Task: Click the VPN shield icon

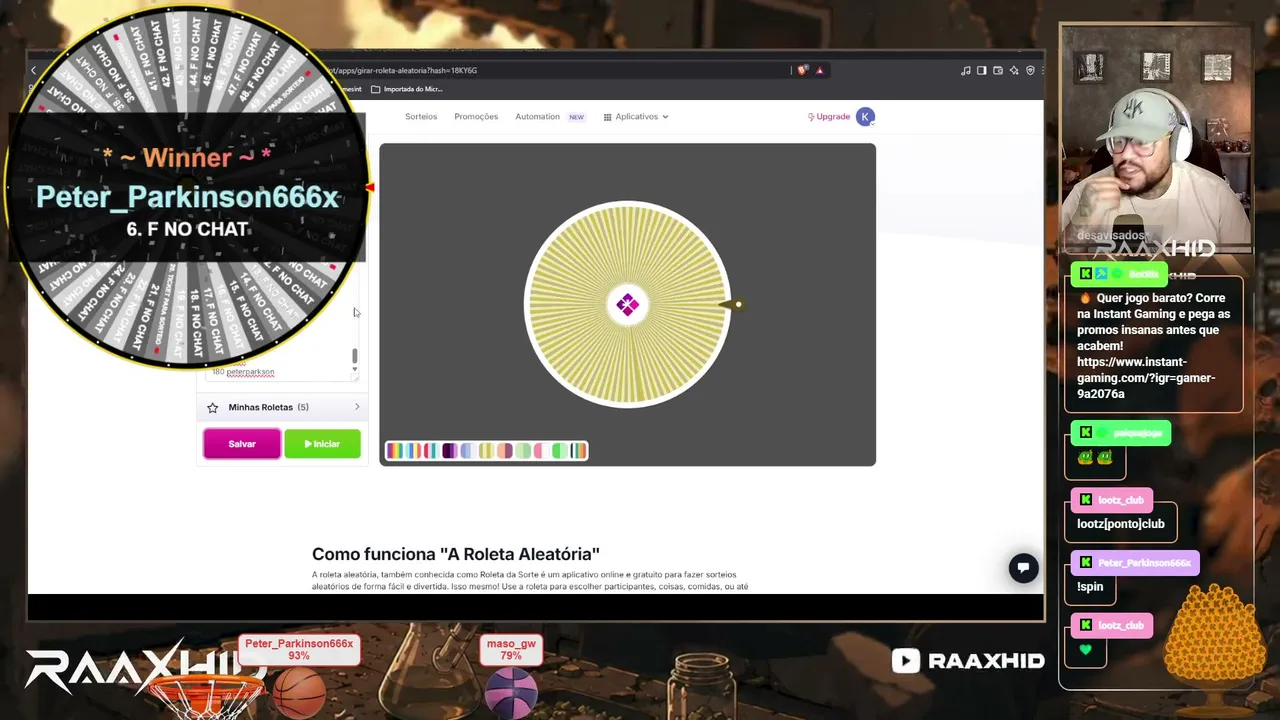Action: [x=1030, y=70]
